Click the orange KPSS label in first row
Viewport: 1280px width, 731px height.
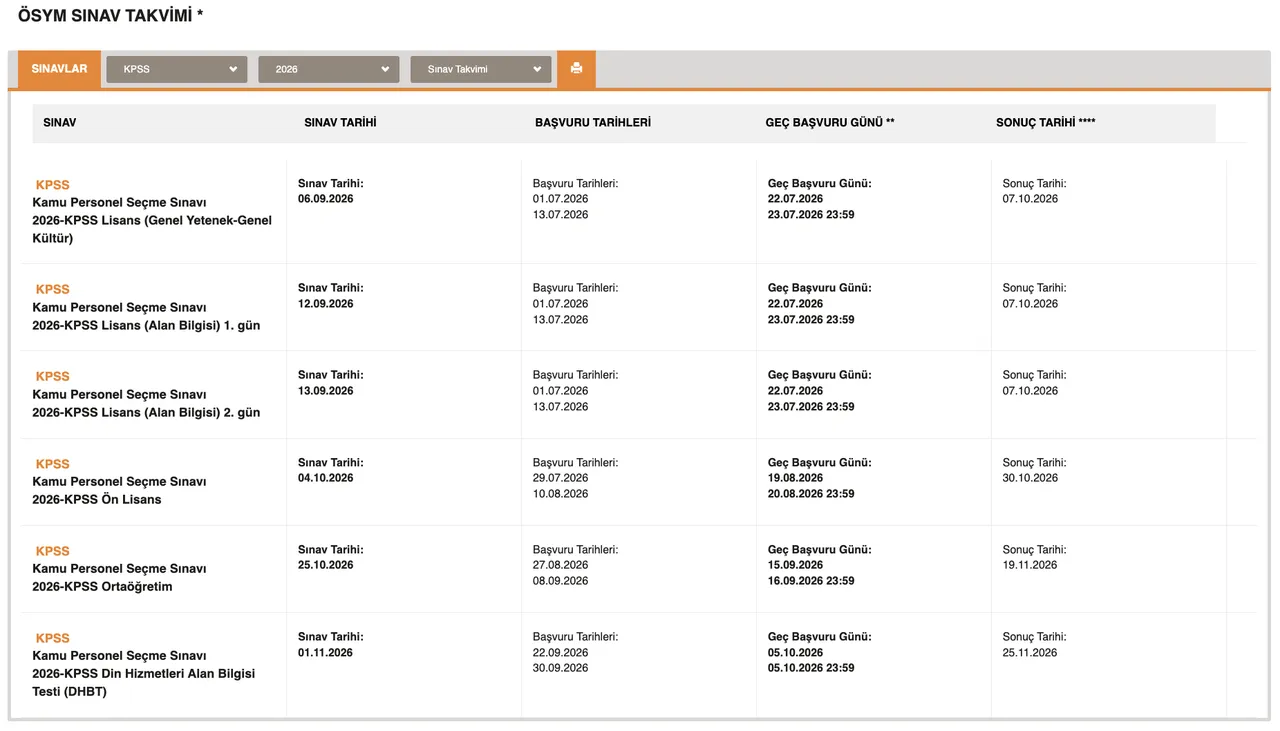(x=53, y=185)
